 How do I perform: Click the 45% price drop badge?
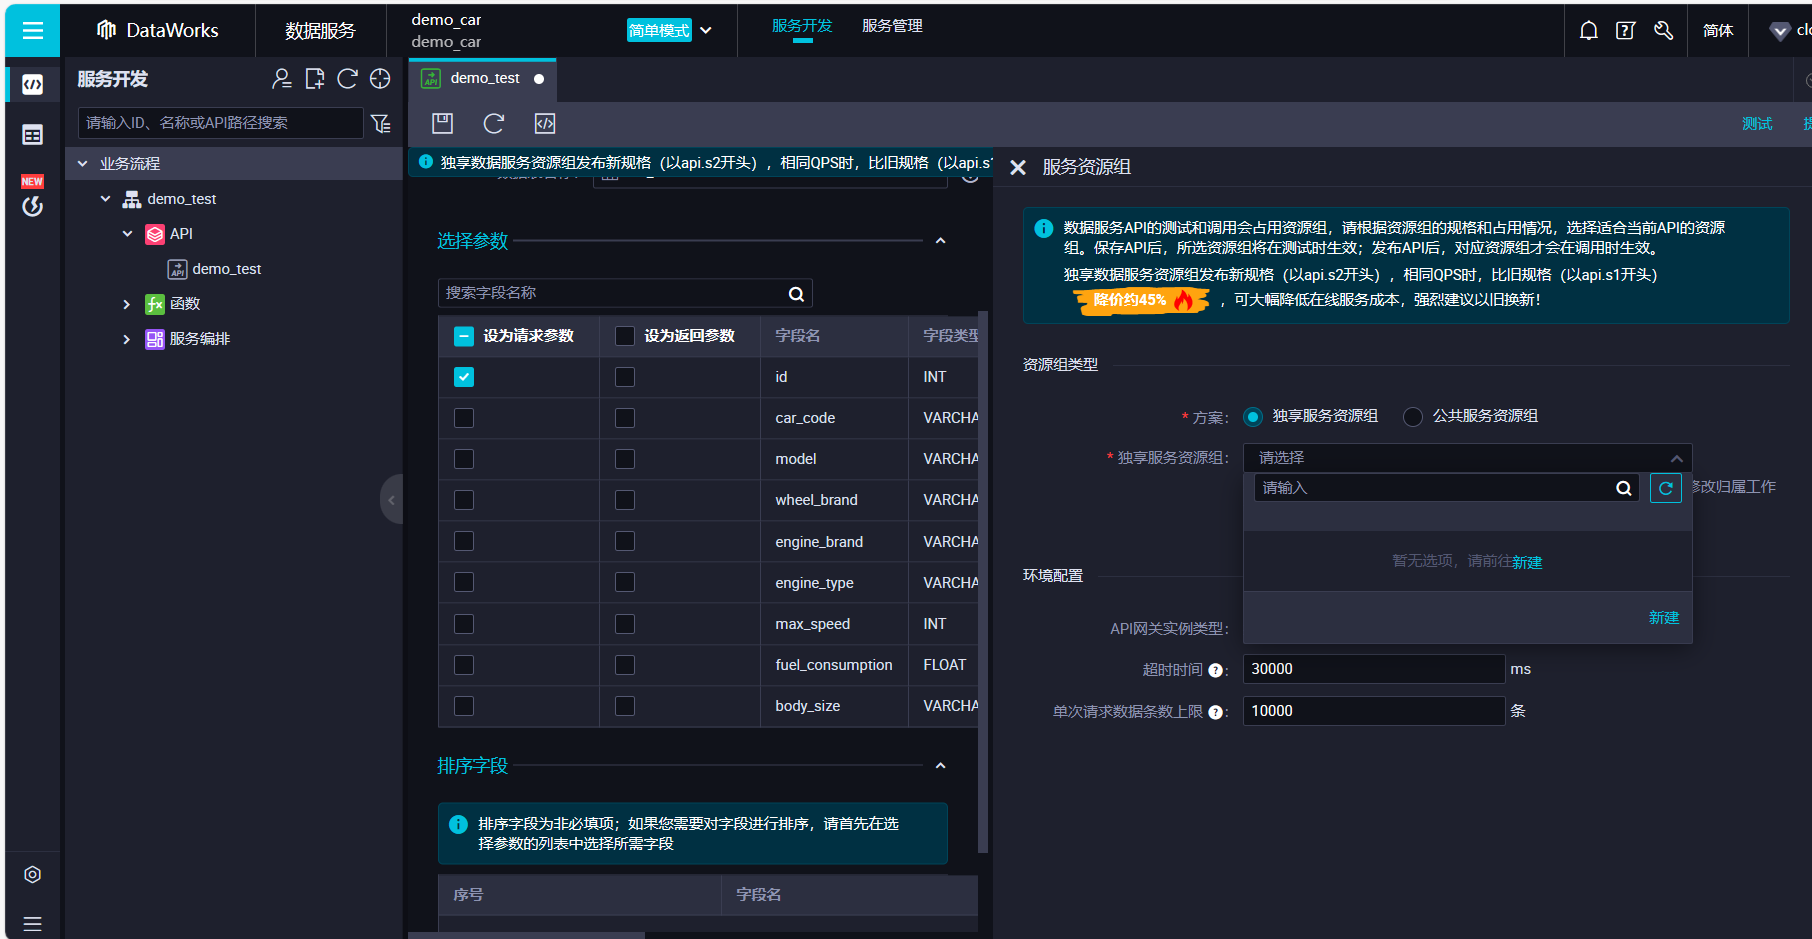click(1141, 300)
